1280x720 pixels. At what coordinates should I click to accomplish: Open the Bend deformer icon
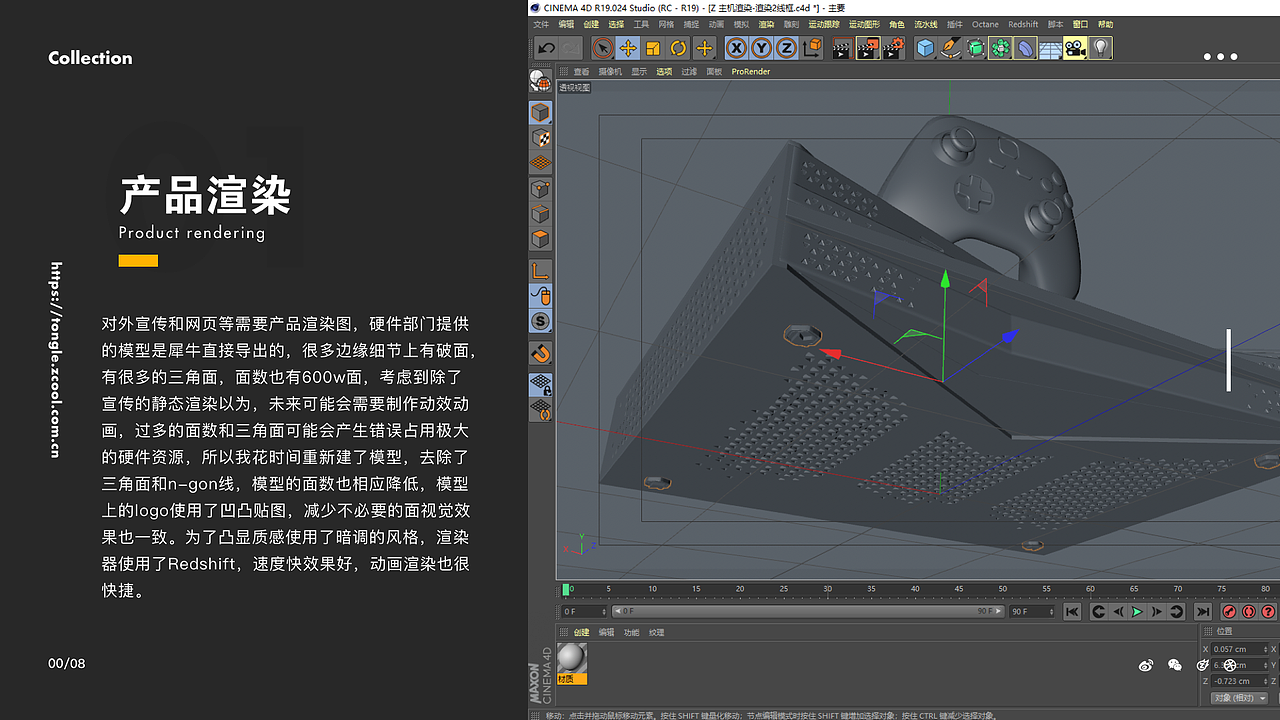coord(1025,48)
